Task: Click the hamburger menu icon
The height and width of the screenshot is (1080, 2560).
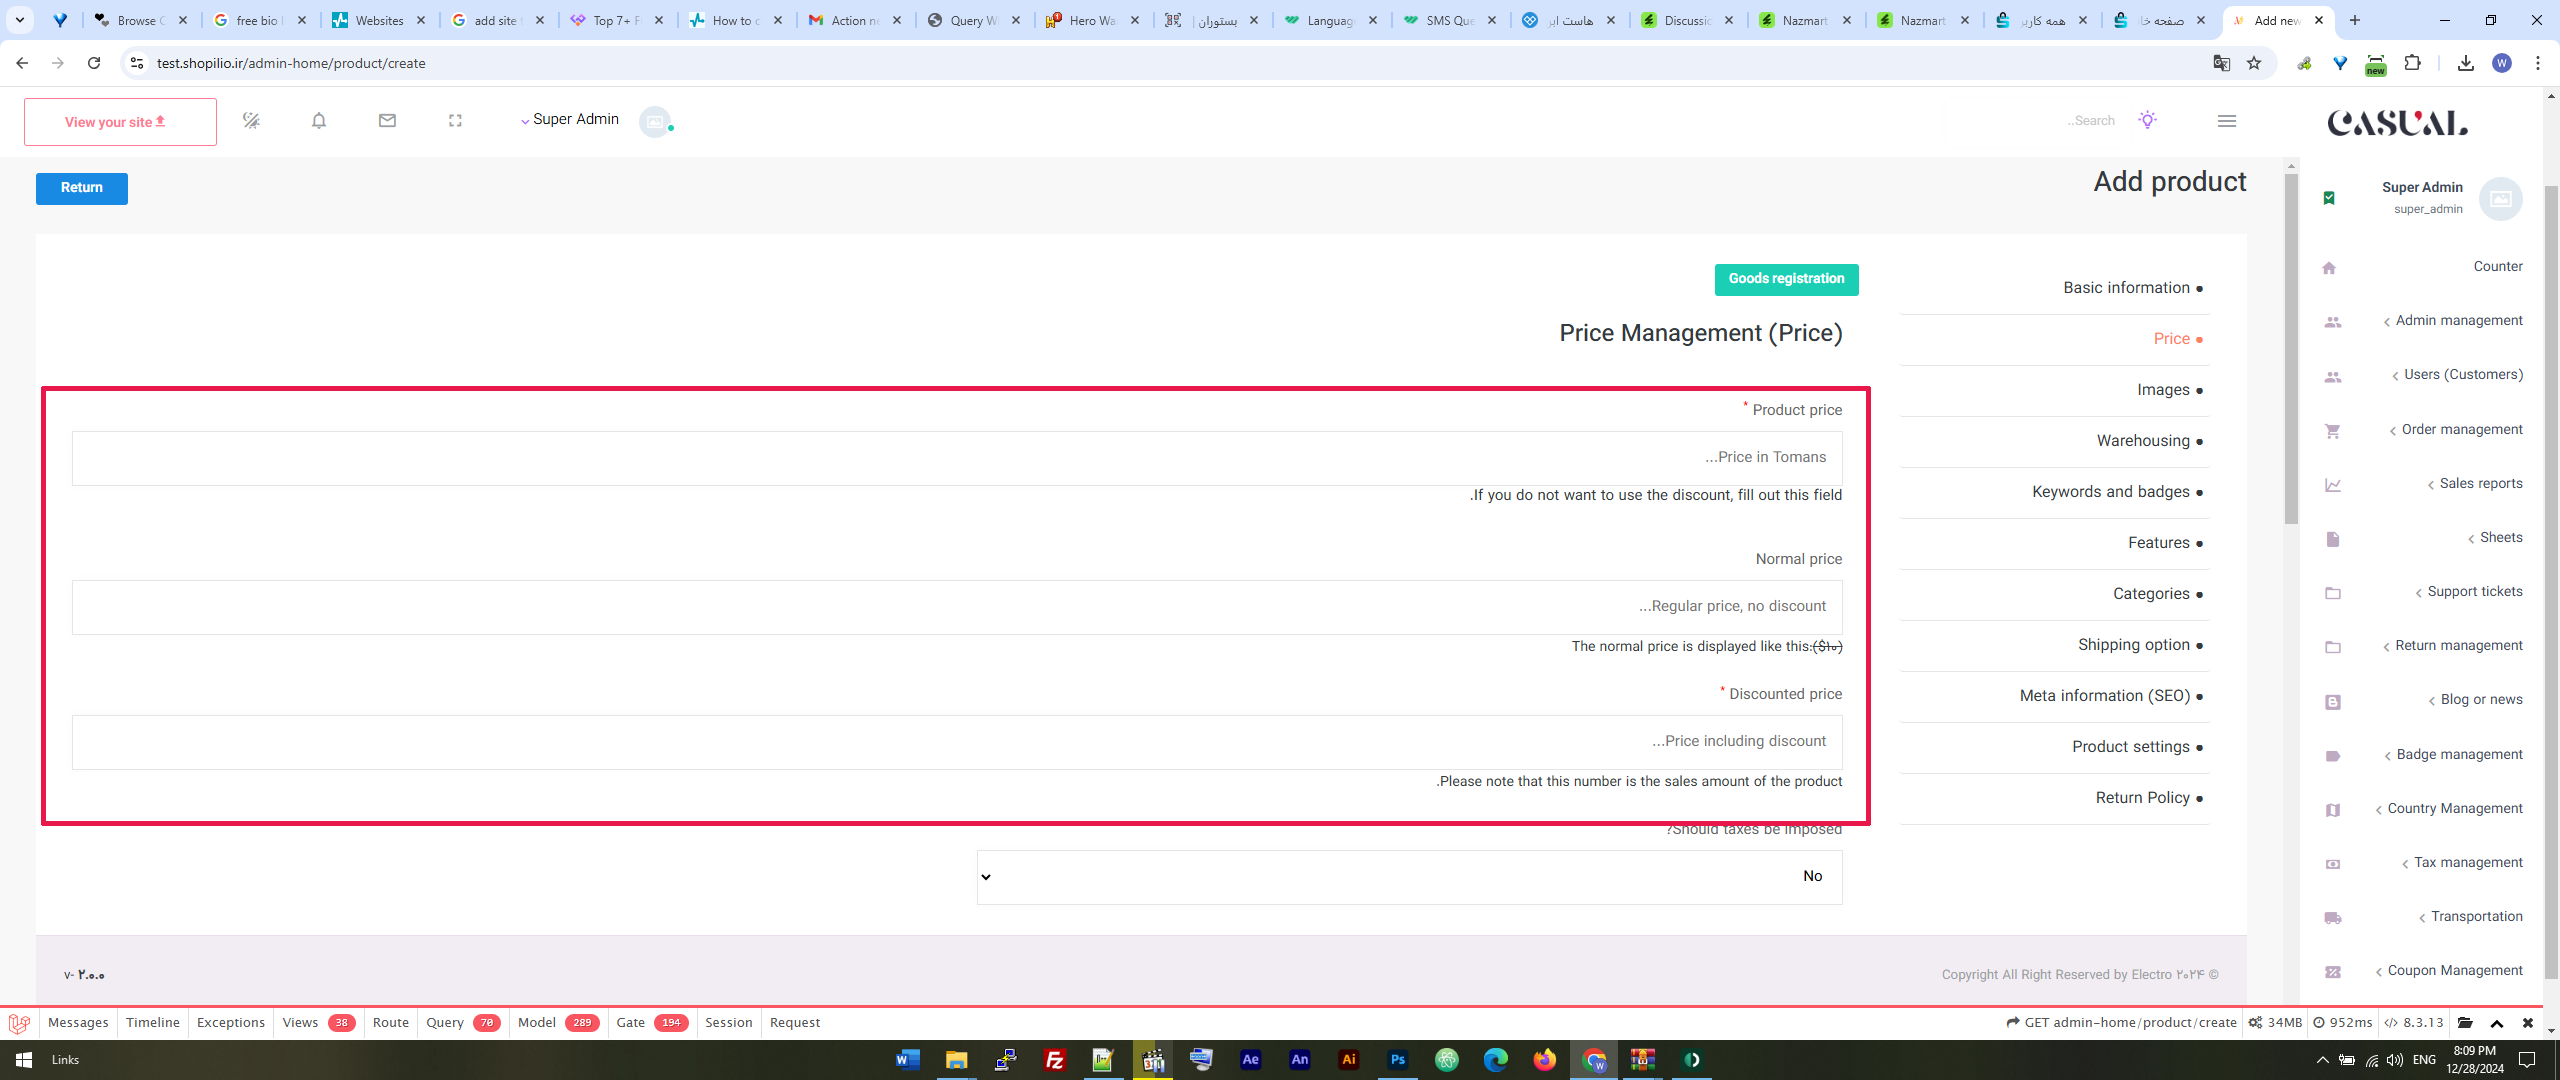Action: 2226,121
